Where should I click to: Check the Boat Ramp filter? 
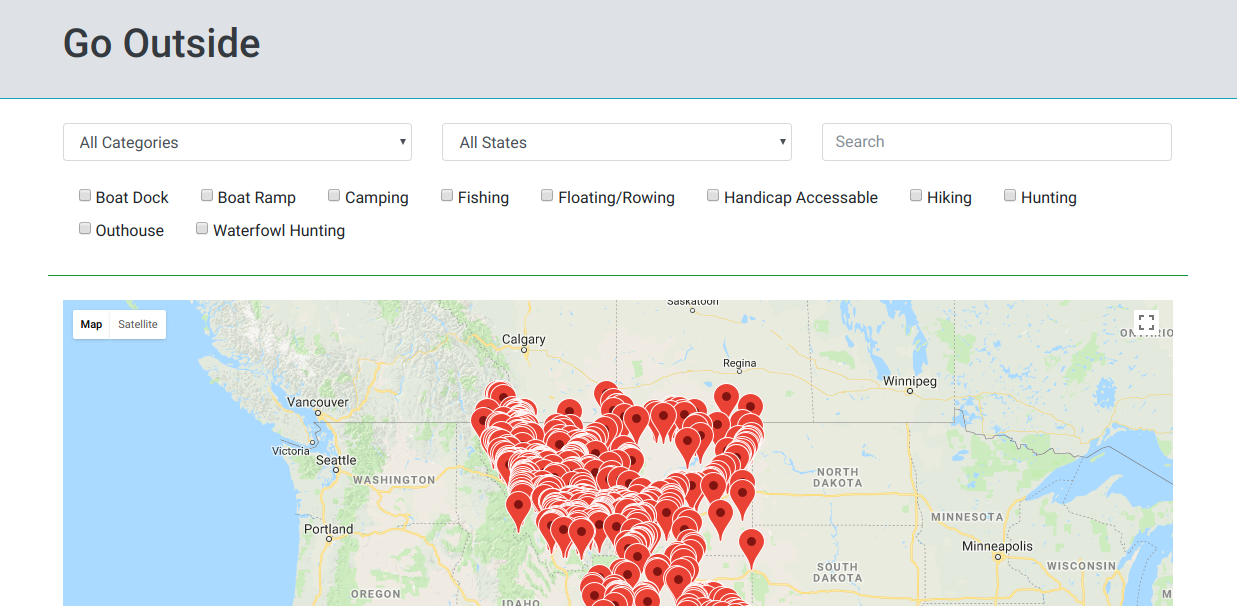click(207, 196)
